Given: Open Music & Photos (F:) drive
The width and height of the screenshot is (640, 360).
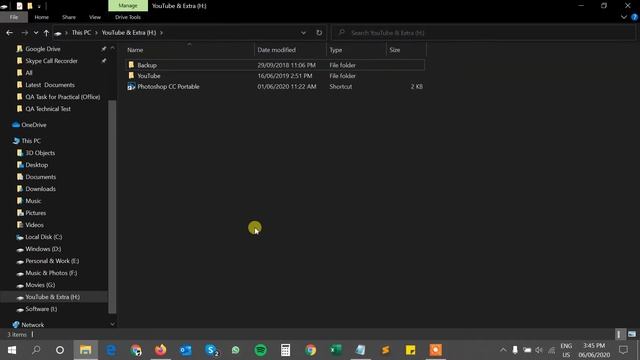Looking at the screenshot, I should [51, 273].
